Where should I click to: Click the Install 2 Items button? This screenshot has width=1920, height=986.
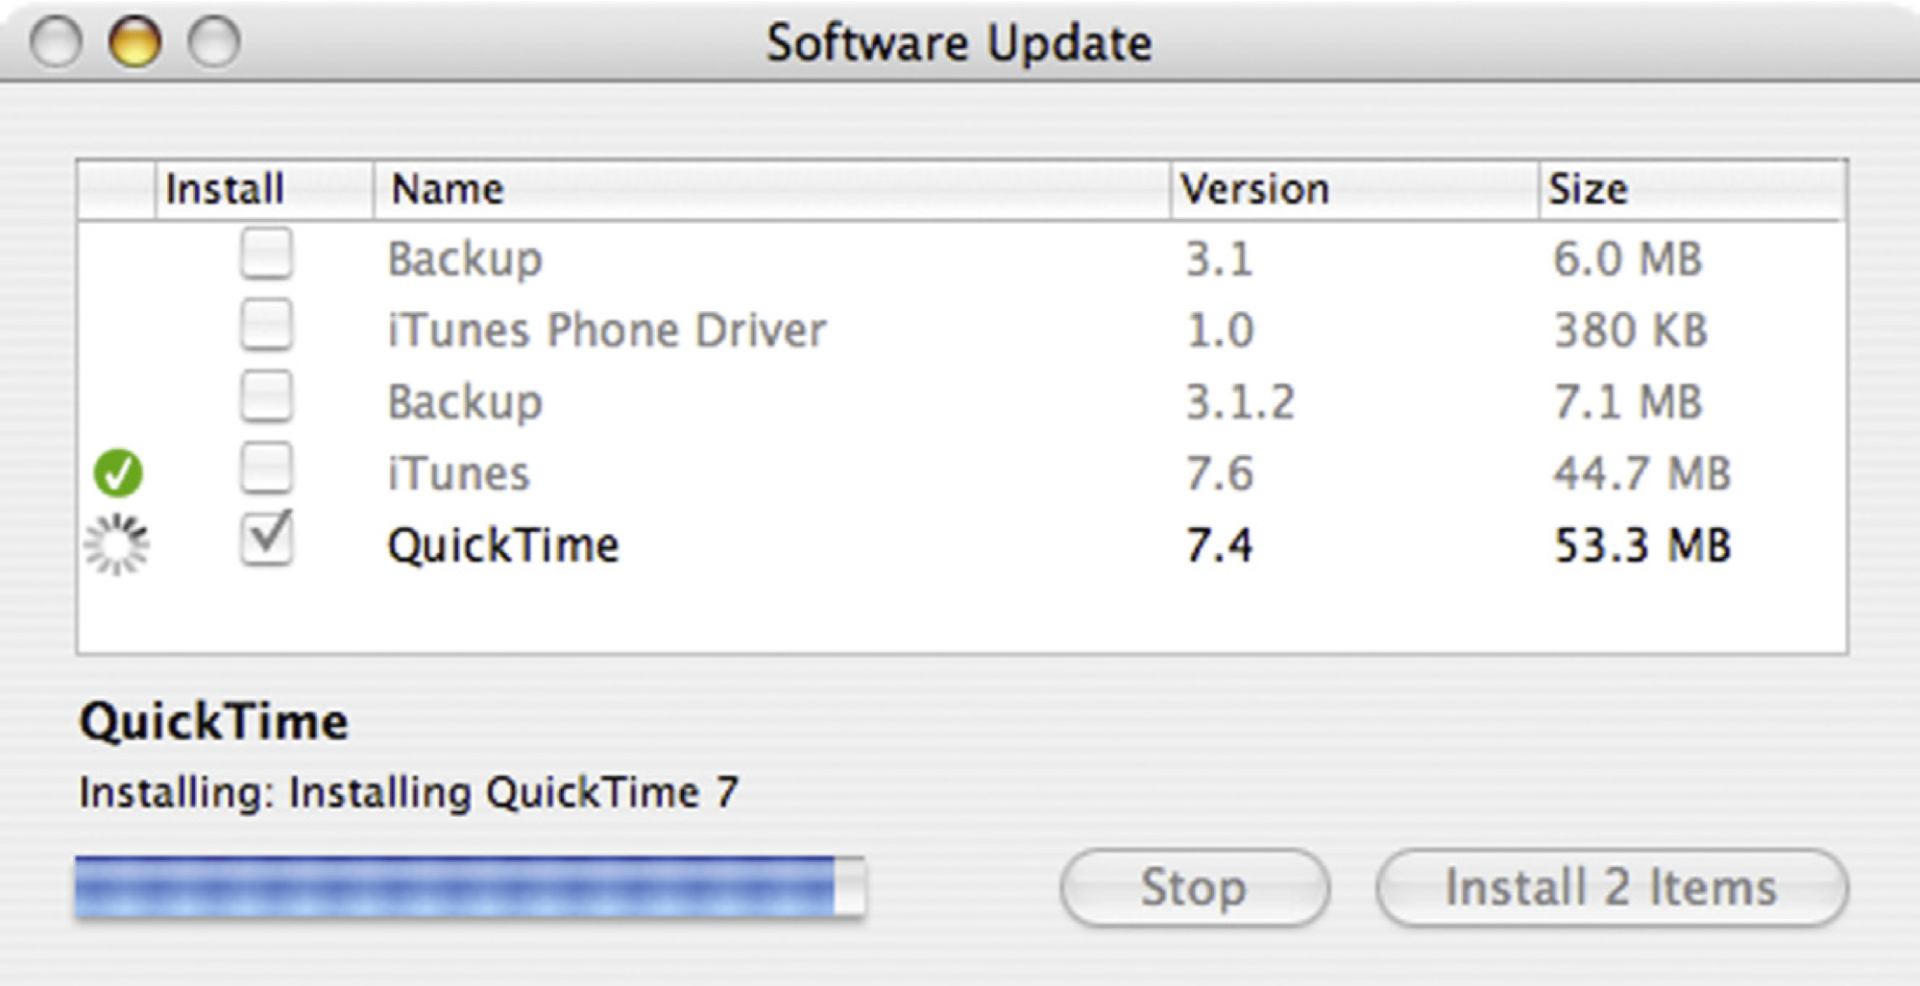(1612, 887)
